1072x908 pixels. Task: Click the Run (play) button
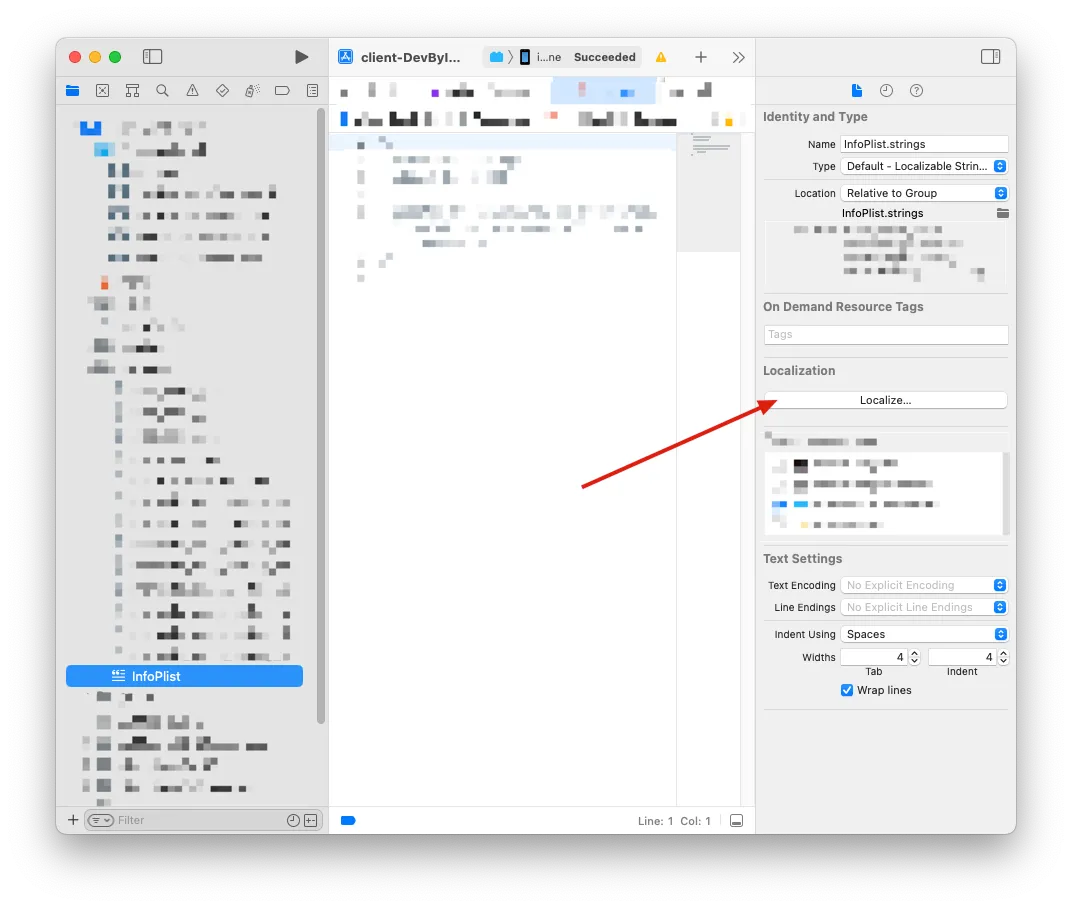click(x=301, y=57)
